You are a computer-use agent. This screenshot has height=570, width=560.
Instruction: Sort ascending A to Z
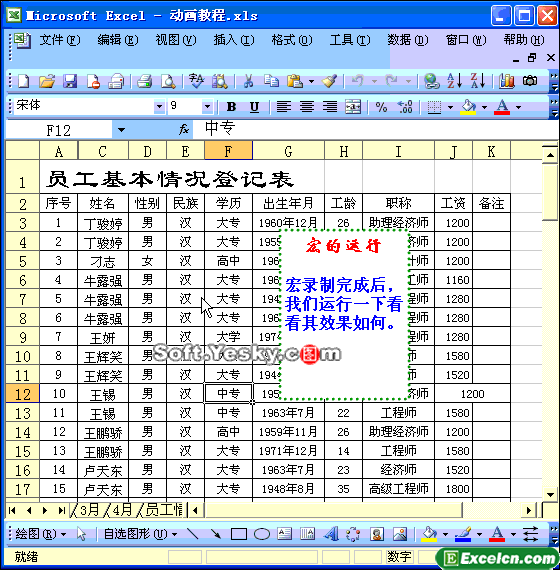[455, 81]
